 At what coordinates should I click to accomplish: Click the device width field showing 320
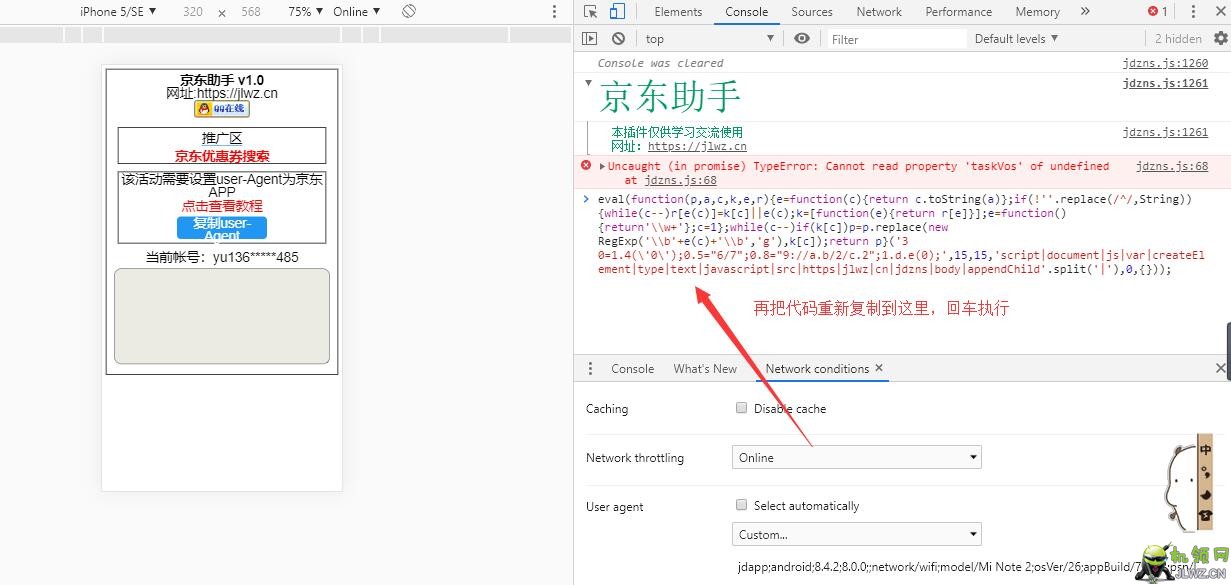point(193,12)
